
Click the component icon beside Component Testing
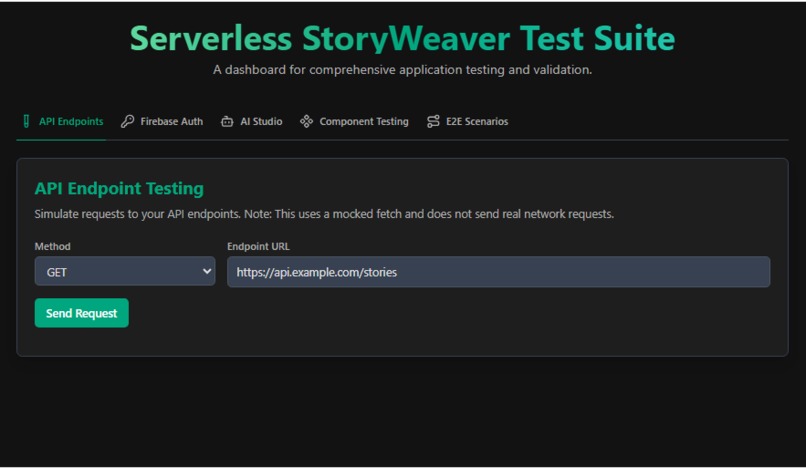pos(306,121)
